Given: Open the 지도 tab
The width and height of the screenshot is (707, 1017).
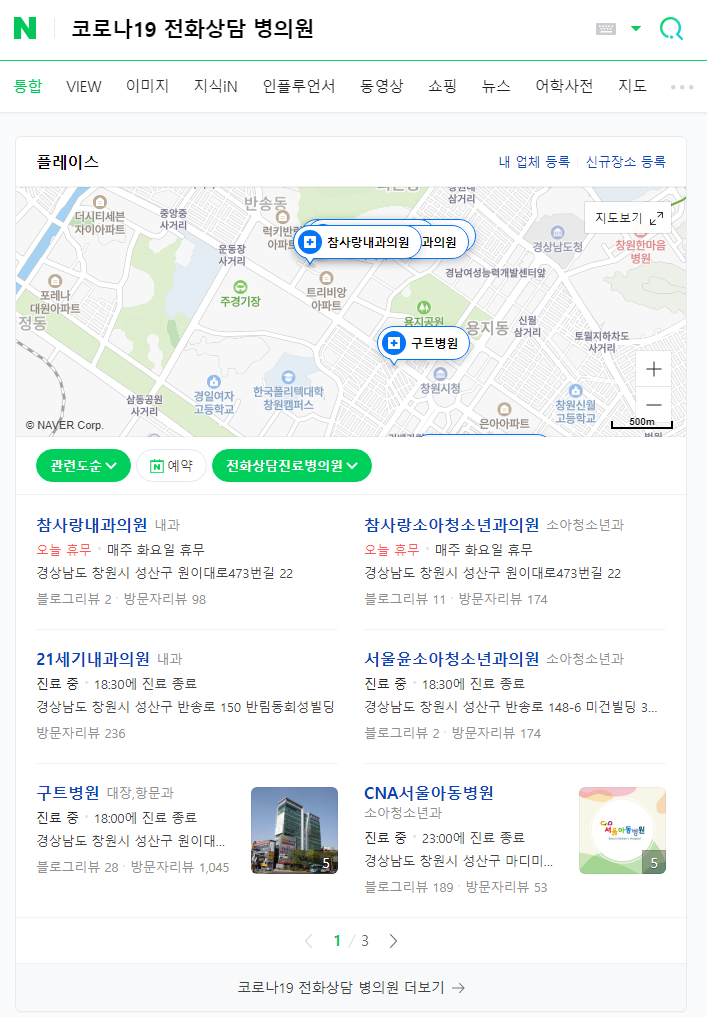Looking at the screenshot, I should [632, 86].
